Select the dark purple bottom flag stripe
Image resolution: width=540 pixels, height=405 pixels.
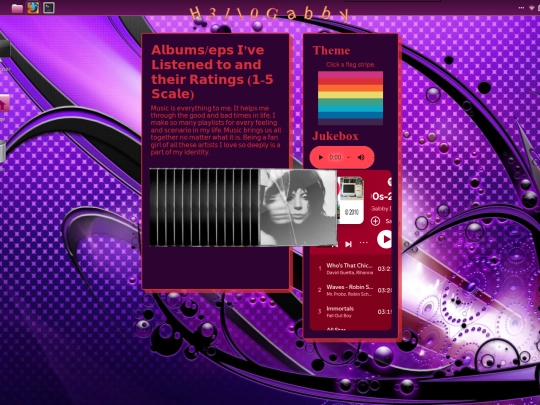(x=350, y=121)
